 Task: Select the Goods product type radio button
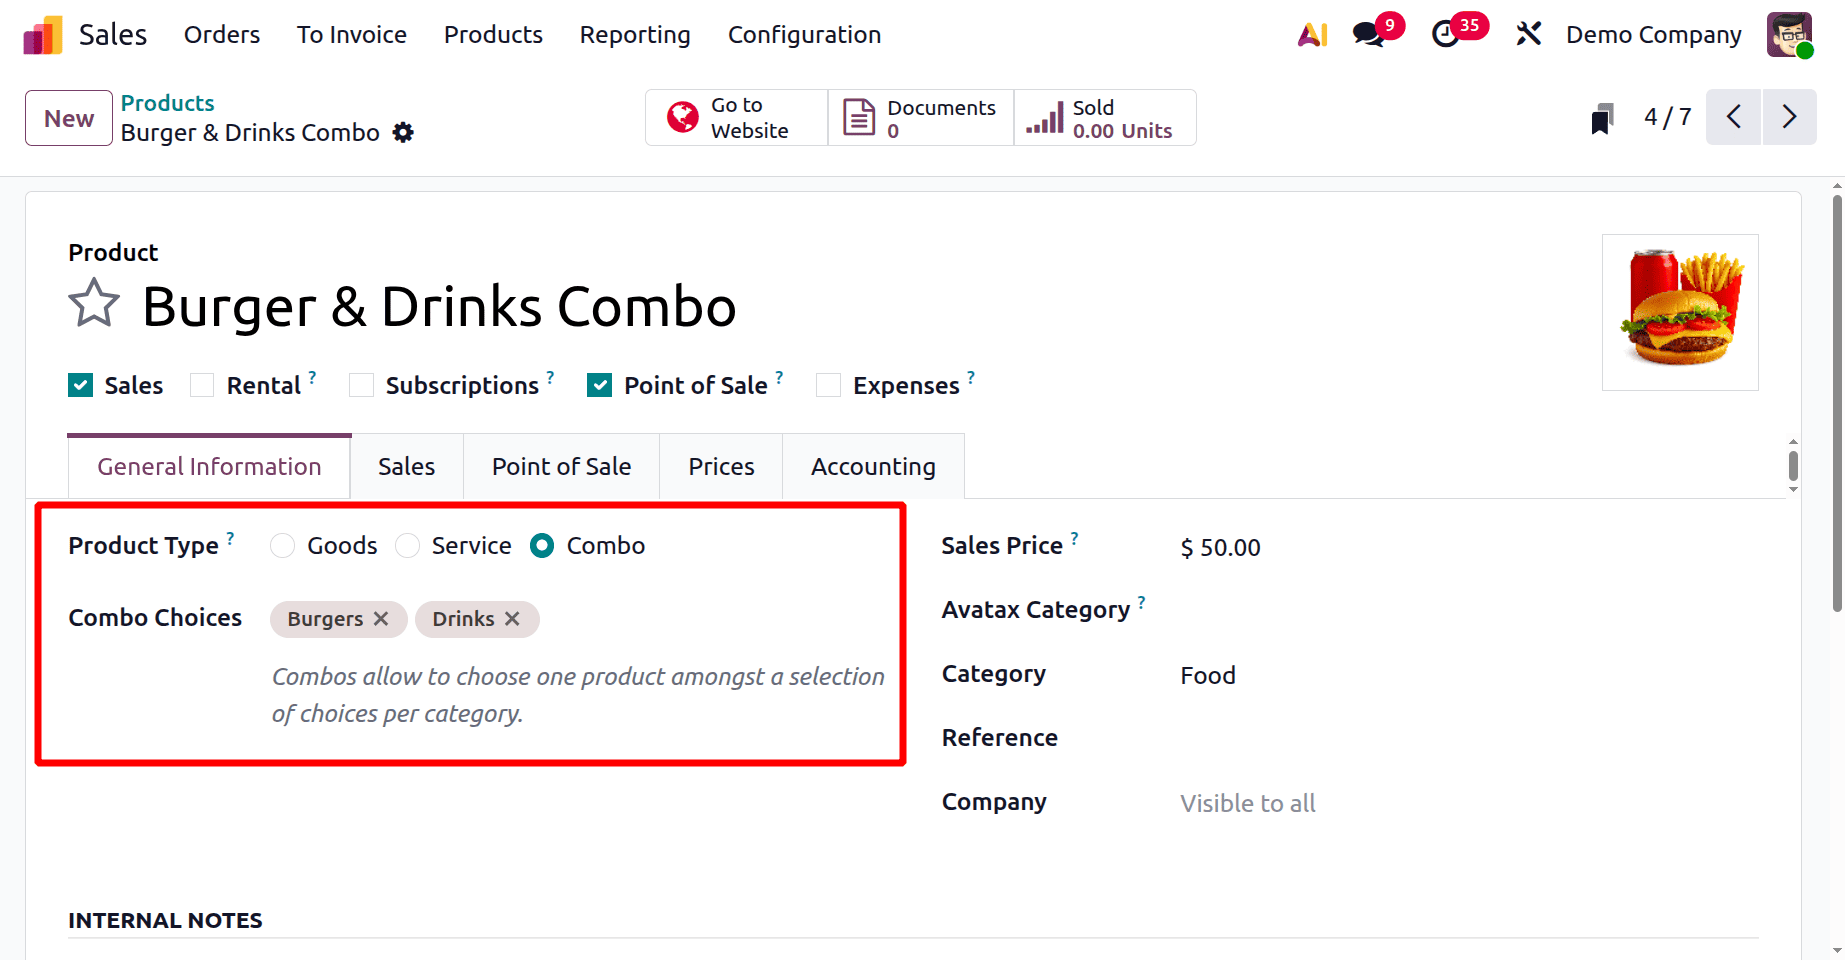282,546
